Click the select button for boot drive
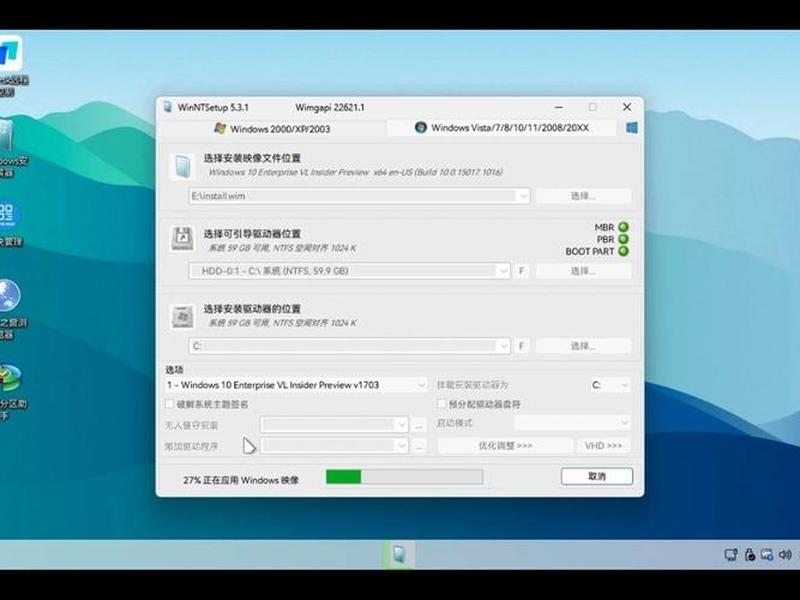The width and height of the screenshot is (800, 600). (x=583, y=271)
